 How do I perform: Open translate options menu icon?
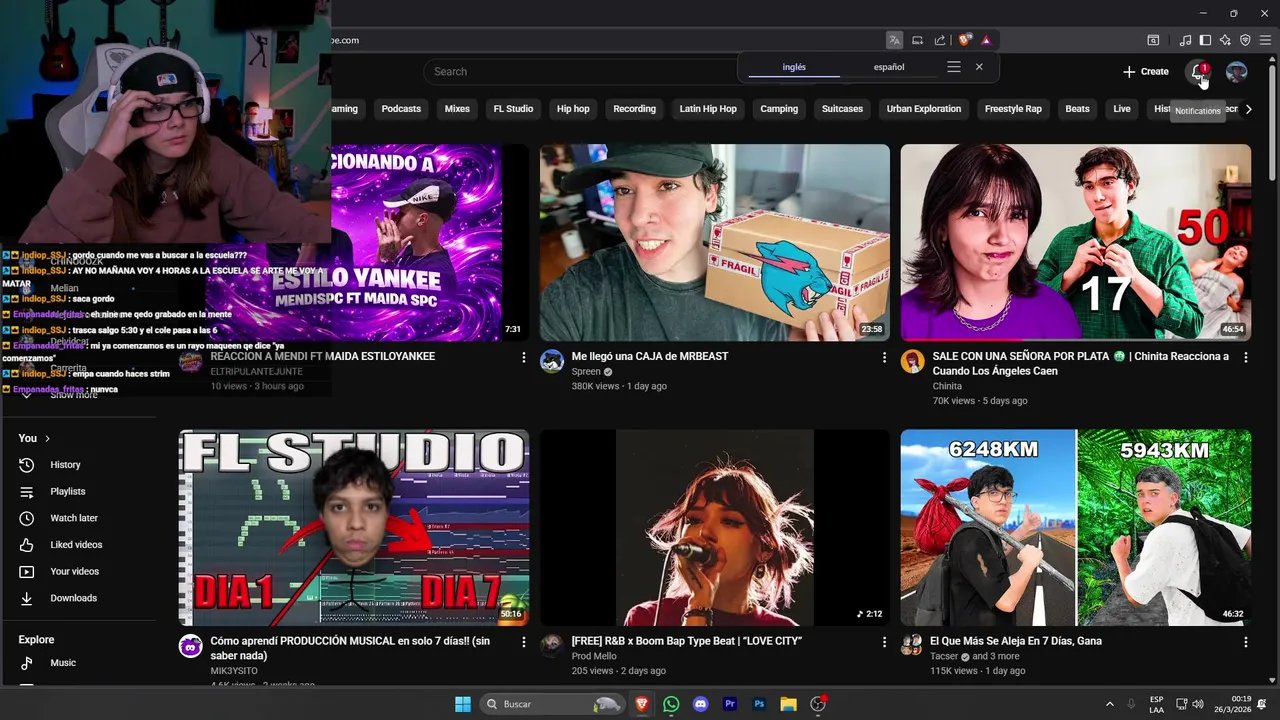(x=954, y=67)
